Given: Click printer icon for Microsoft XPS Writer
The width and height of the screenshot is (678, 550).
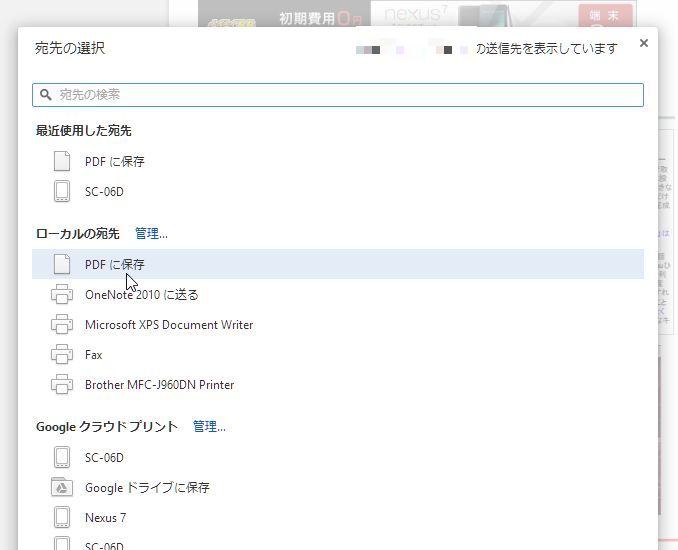Looking at the screenshot, I should point(62,324).
